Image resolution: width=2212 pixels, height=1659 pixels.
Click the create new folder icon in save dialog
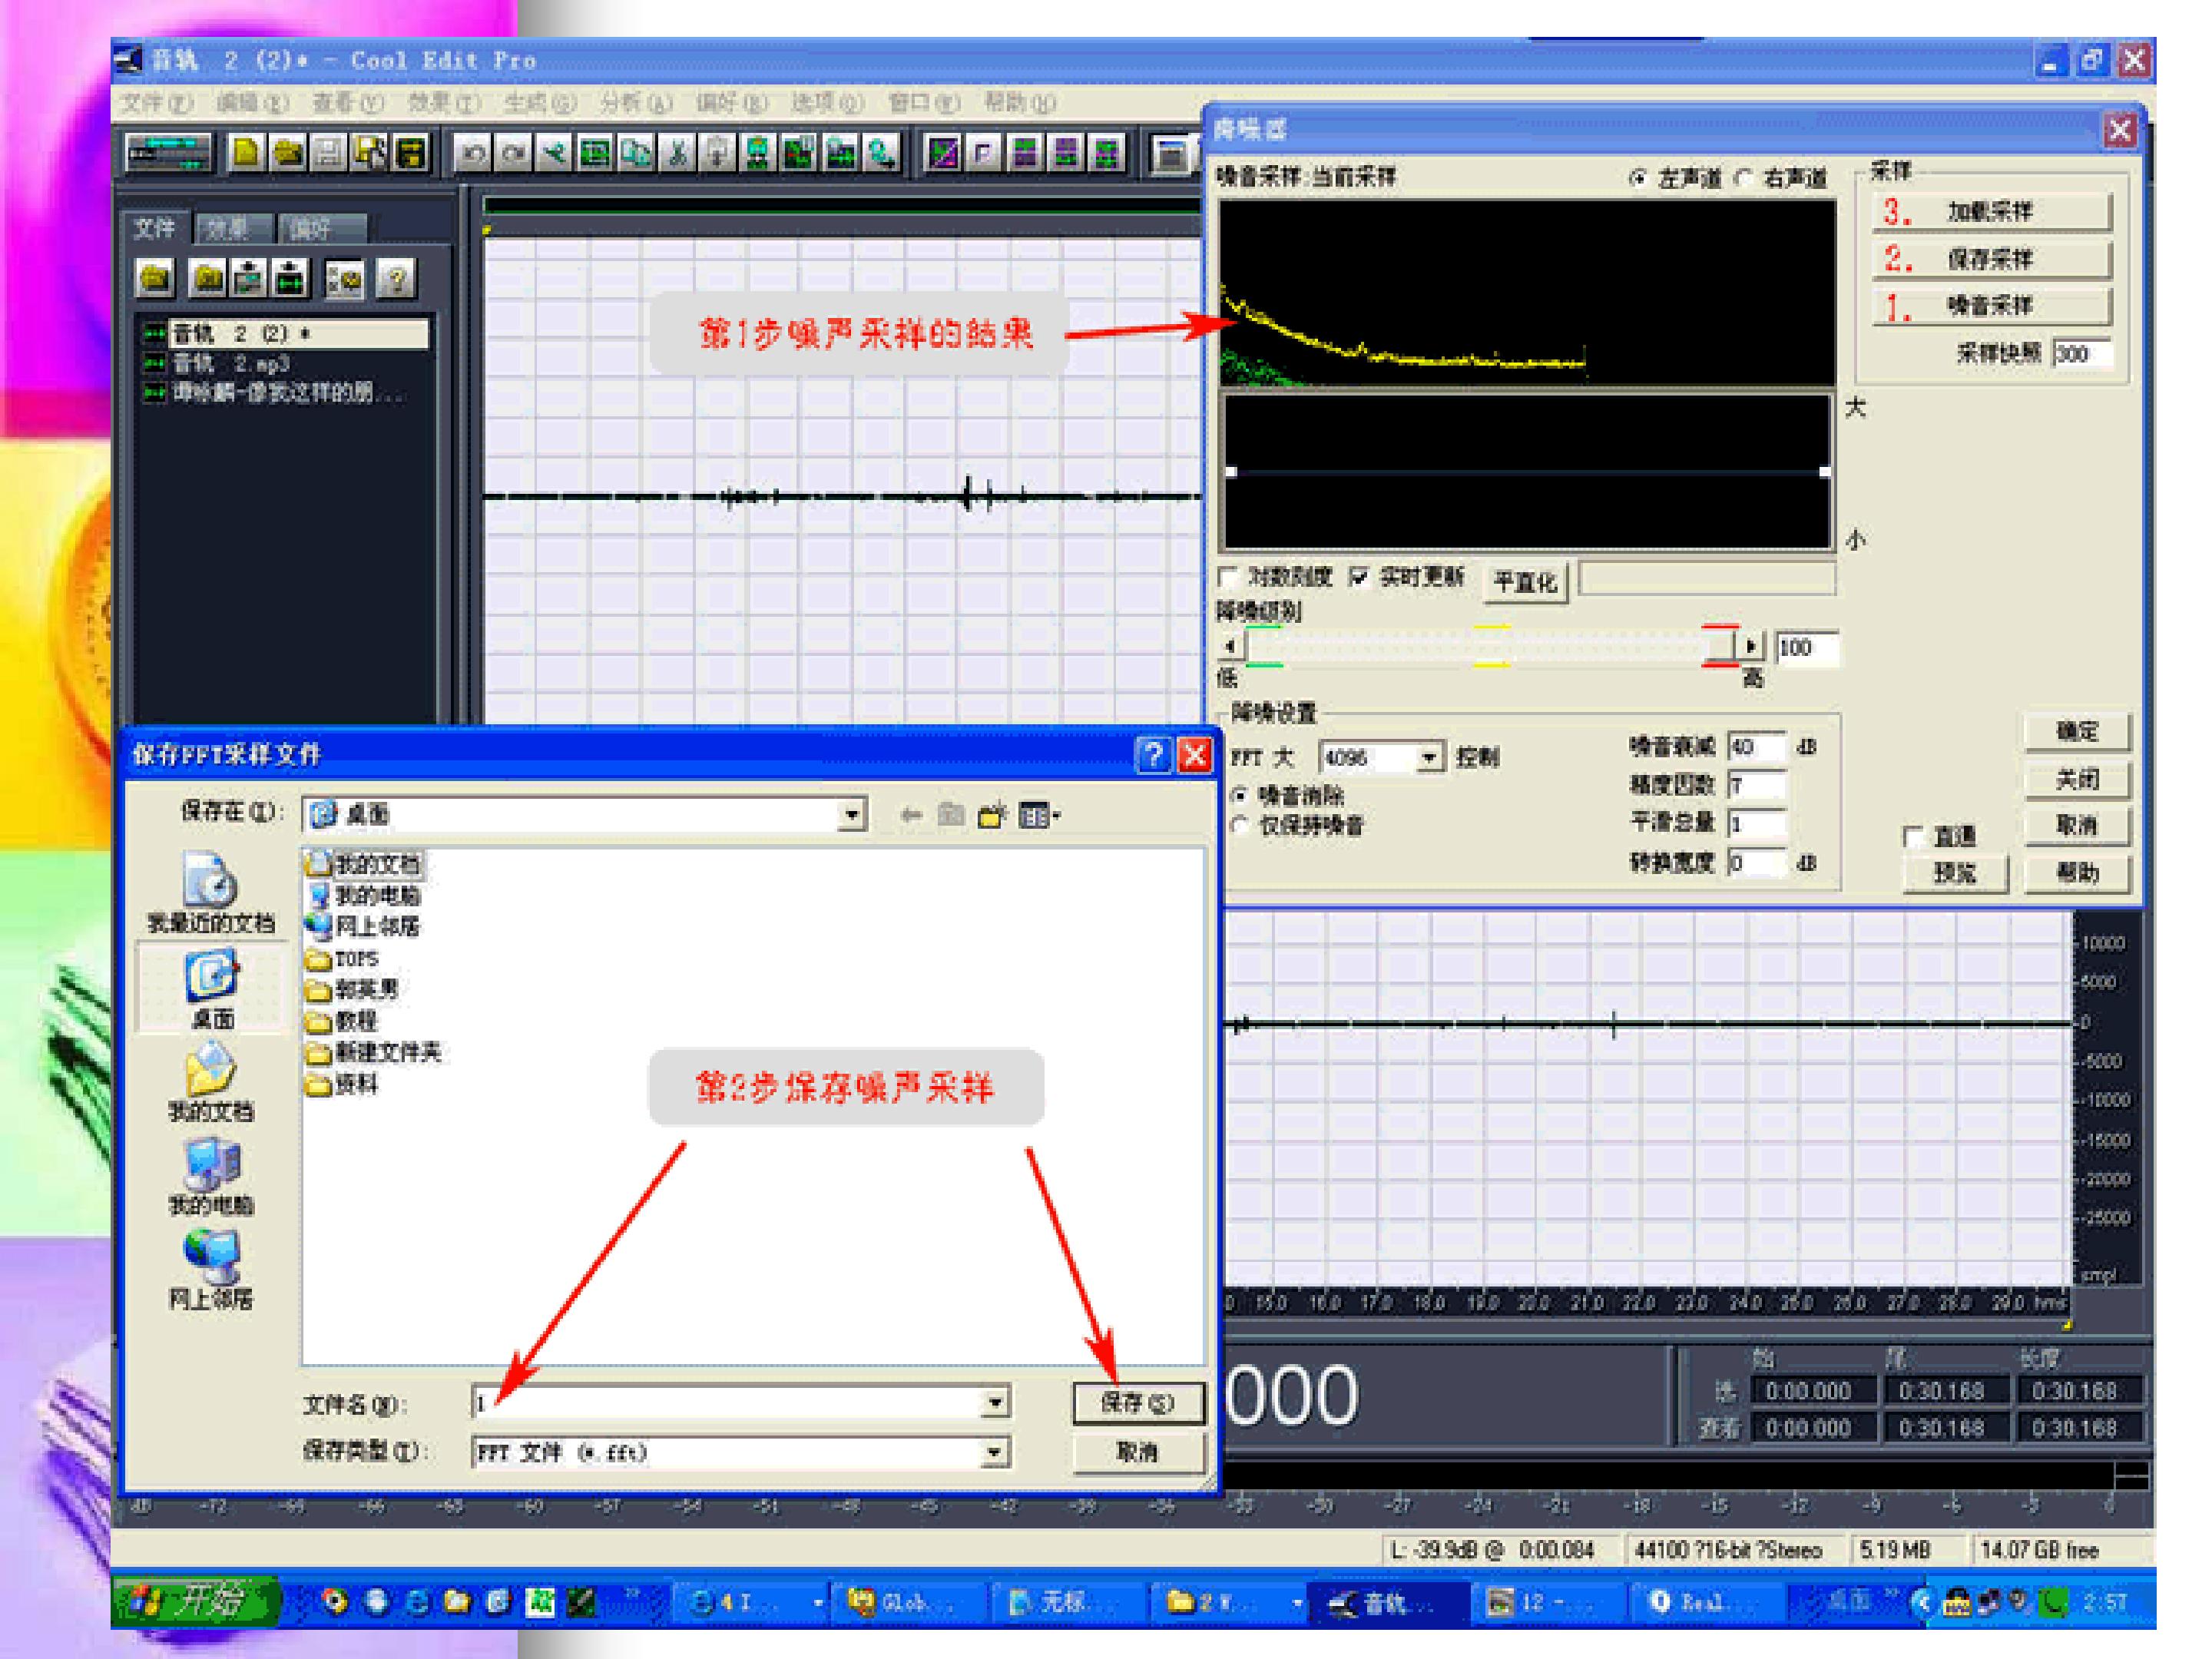[x=991, y=816]
